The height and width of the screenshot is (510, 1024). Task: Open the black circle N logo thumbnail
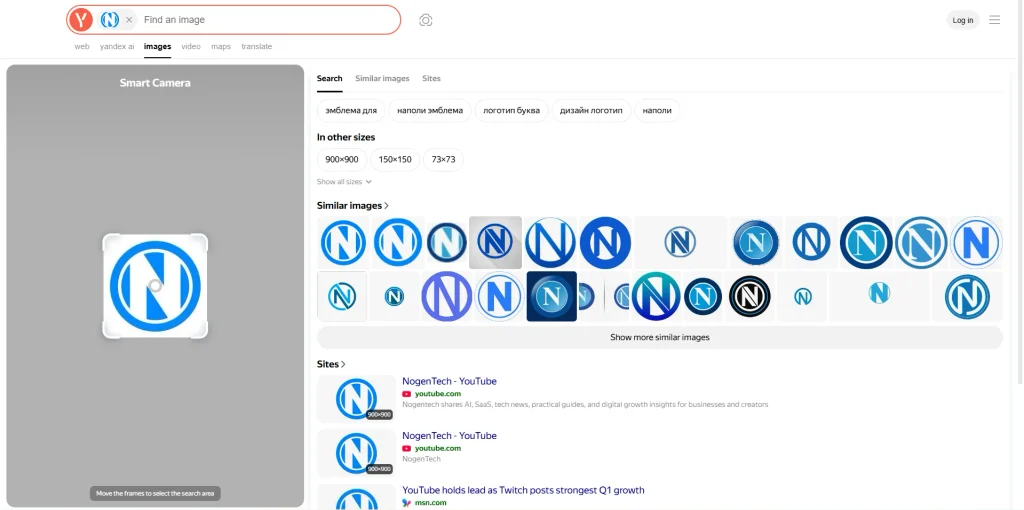pyautogui.click(x=750, y=296)
